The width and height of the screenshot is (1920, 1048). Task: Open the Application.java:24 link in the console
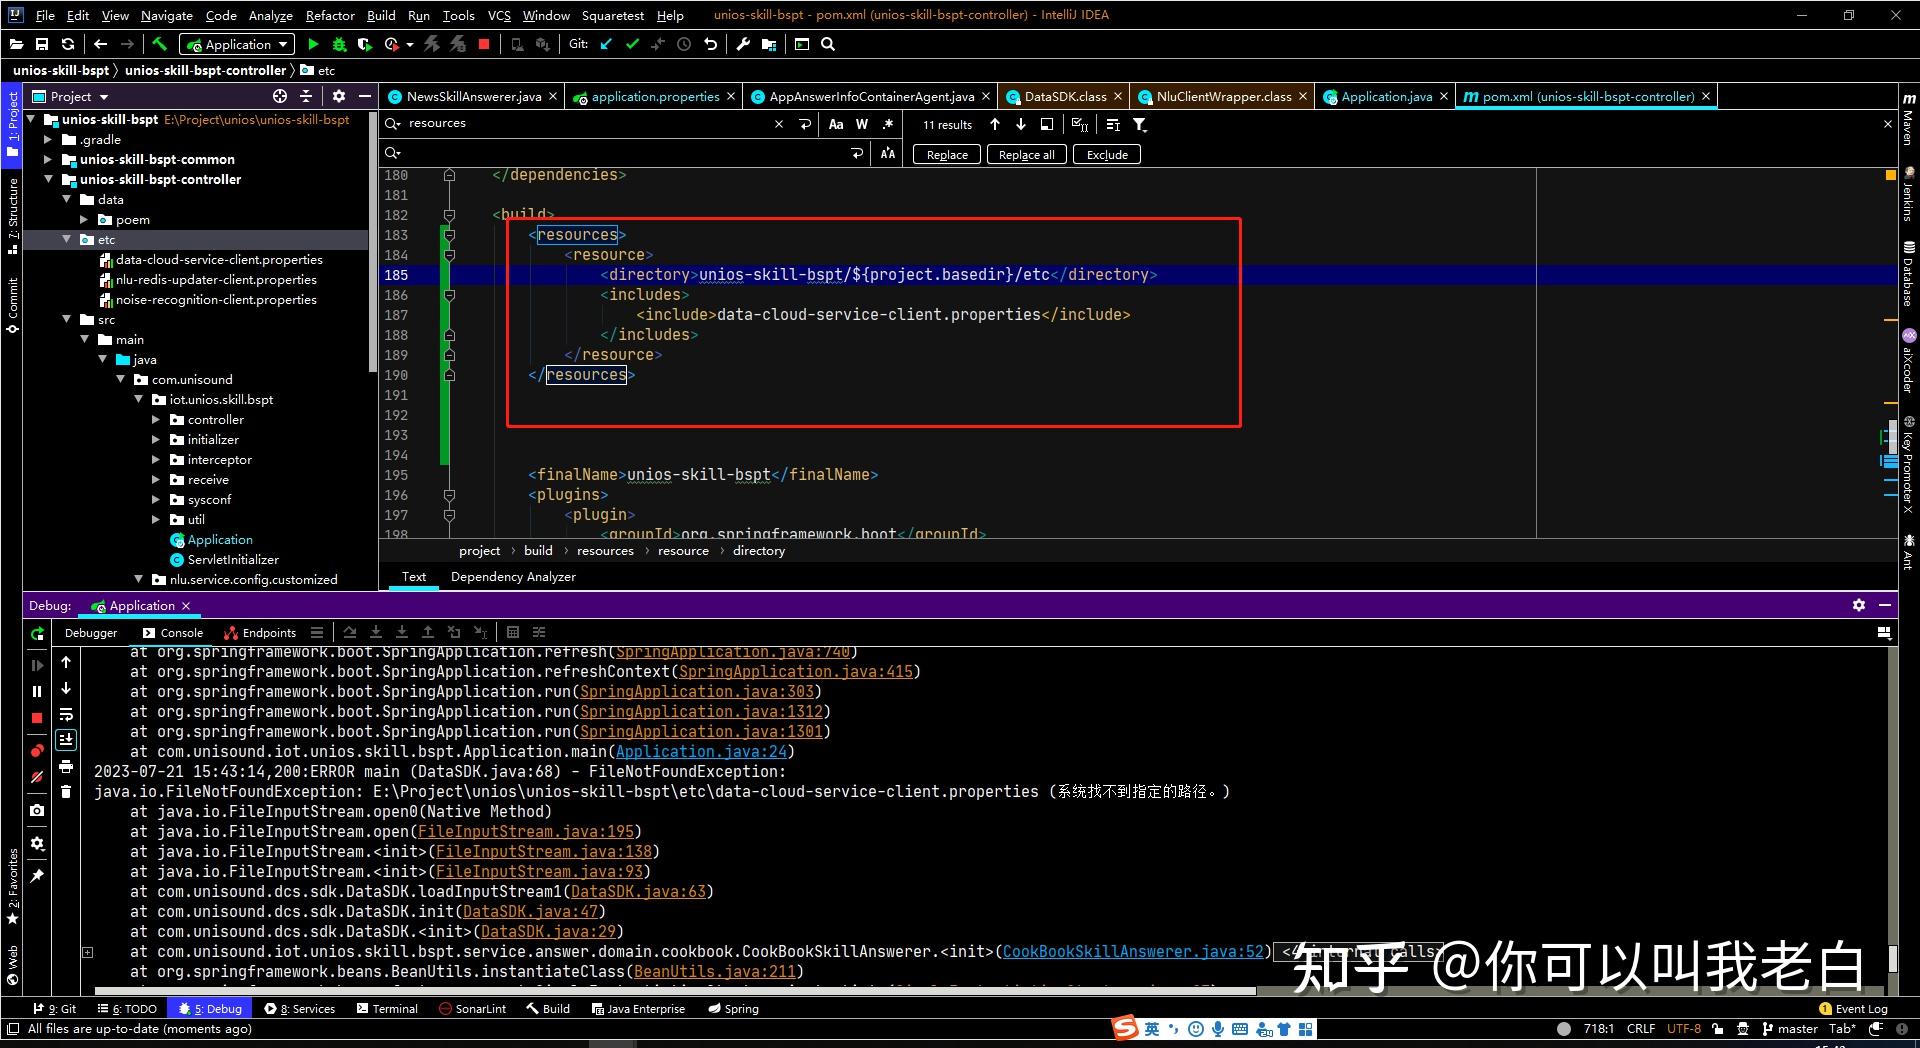click(702, 752)
